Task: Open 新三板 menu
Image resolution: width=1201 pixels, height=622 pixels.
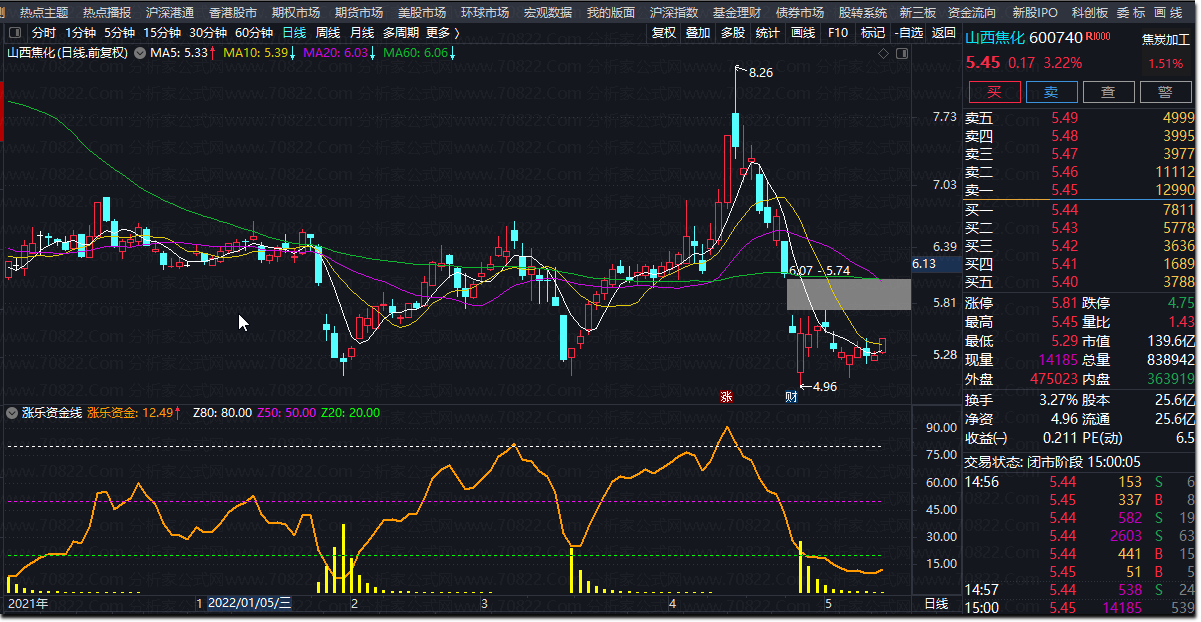Action: 918,13
